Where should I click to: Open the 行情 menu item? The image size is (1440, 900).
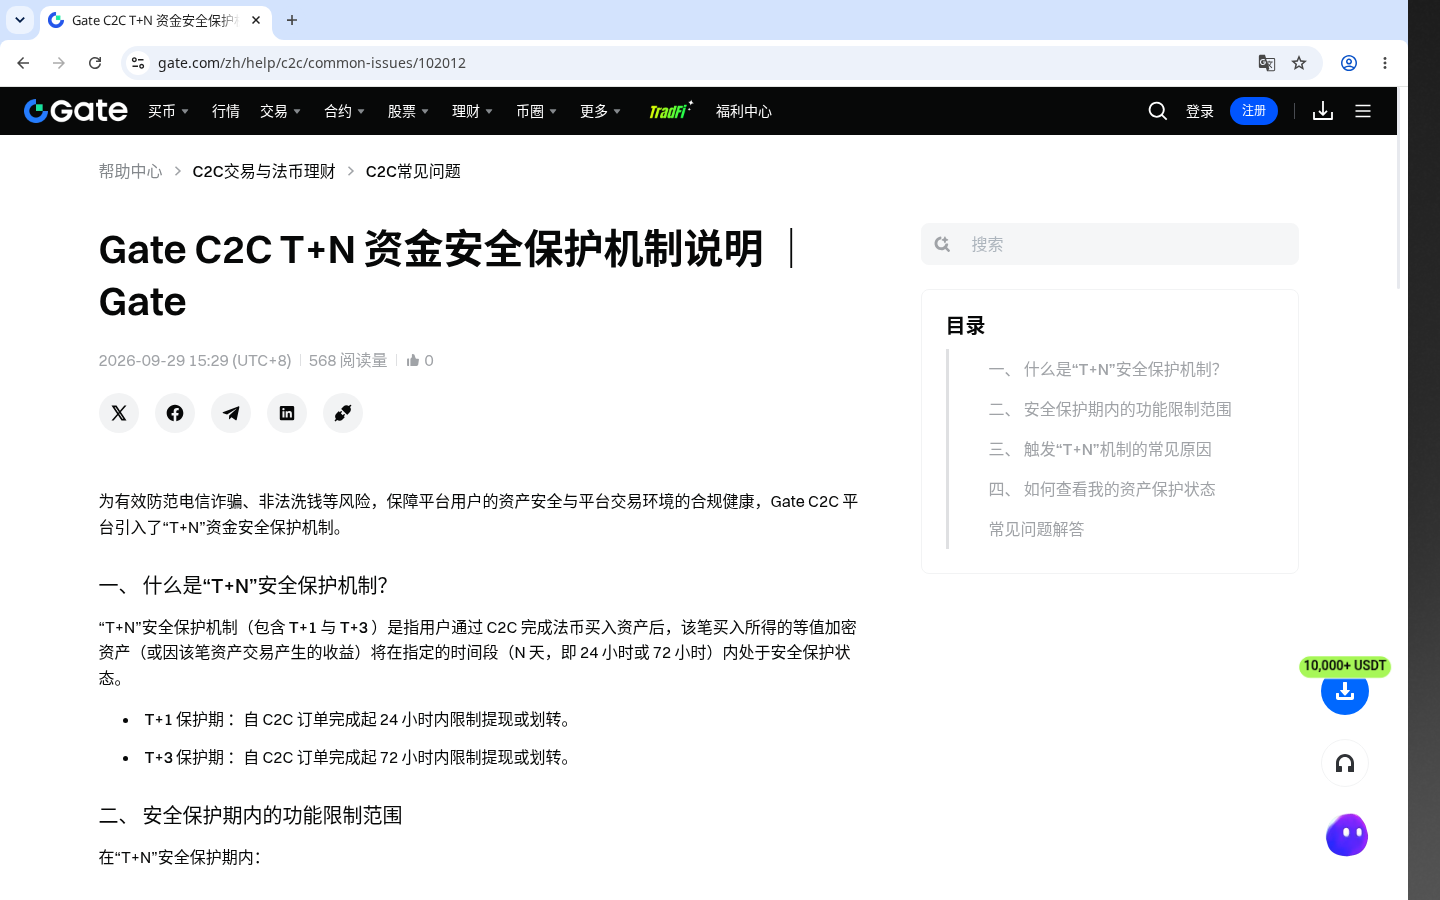pyautogui.click(x=226, y=111)
